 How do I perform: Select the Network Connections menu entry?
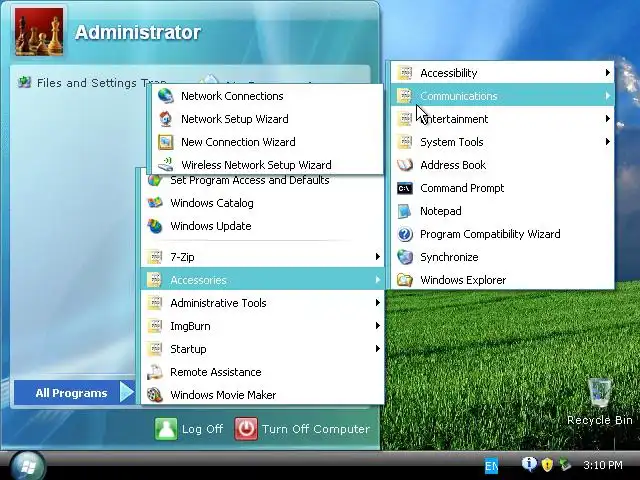pyautogui.click(x=267, y=96)
